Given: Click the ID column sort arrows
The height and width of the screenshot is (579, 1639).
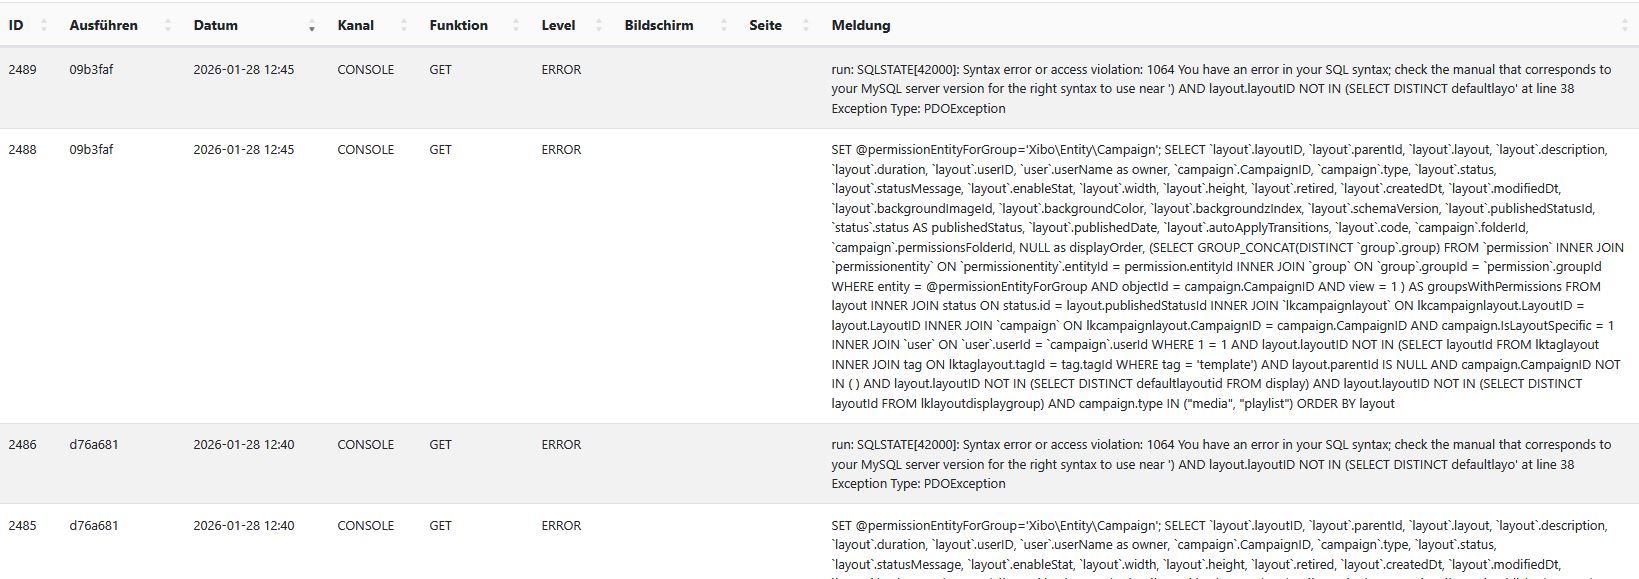Looking at the screenshot, I should click(44, 26).
